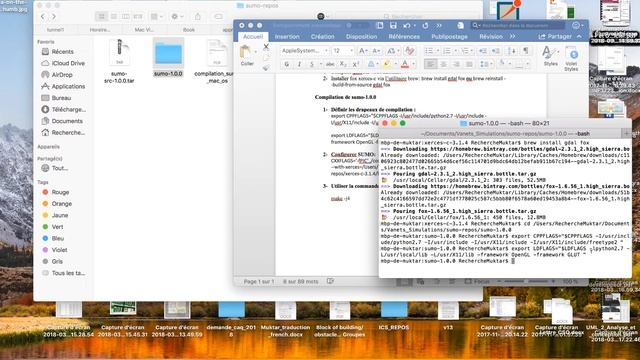Switch to the Insertion ribbon tab

coord(287,36)
